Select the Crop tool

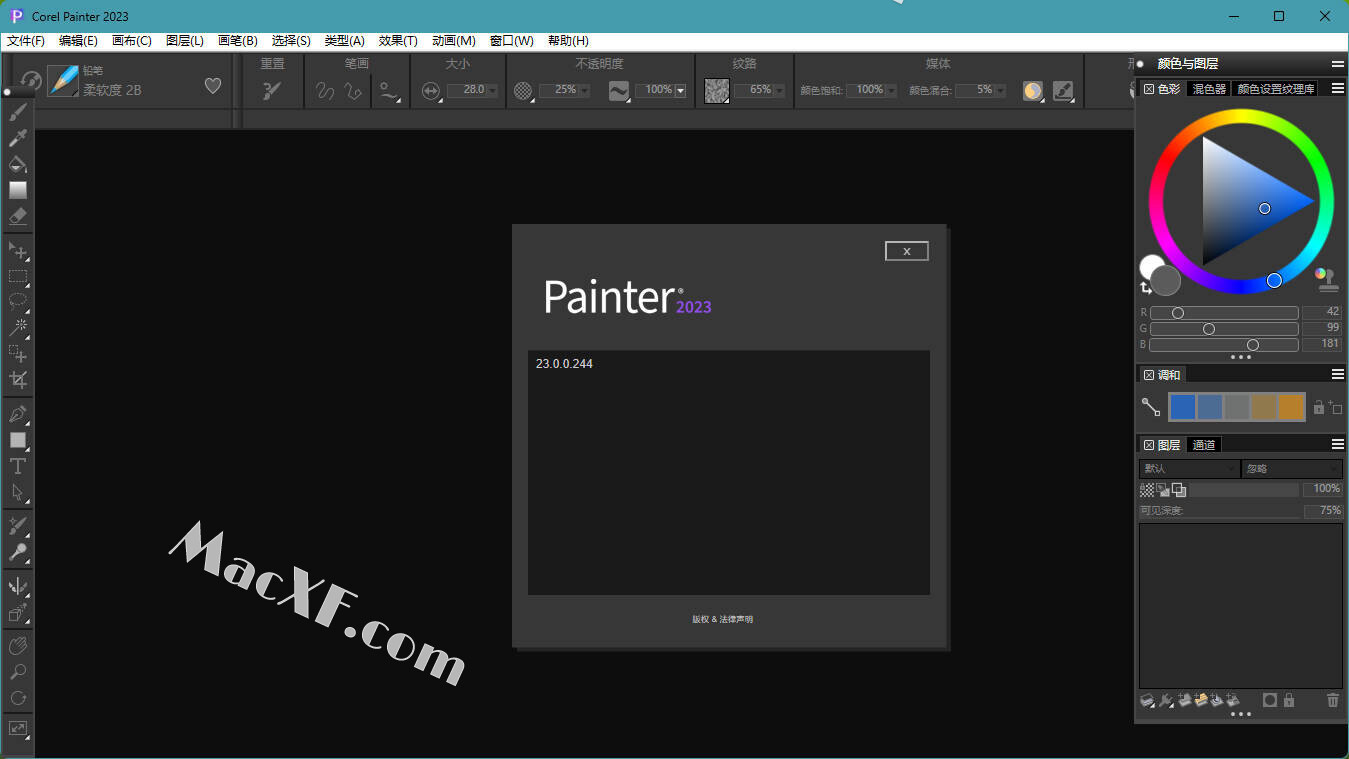pyautogui.click(x=18, y=379)
